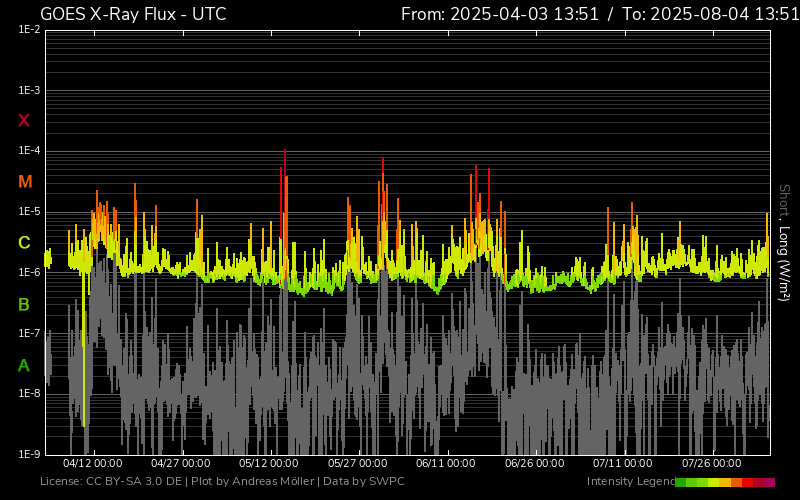
Task: Click the green A flare class label
Action: coord(24,366)
